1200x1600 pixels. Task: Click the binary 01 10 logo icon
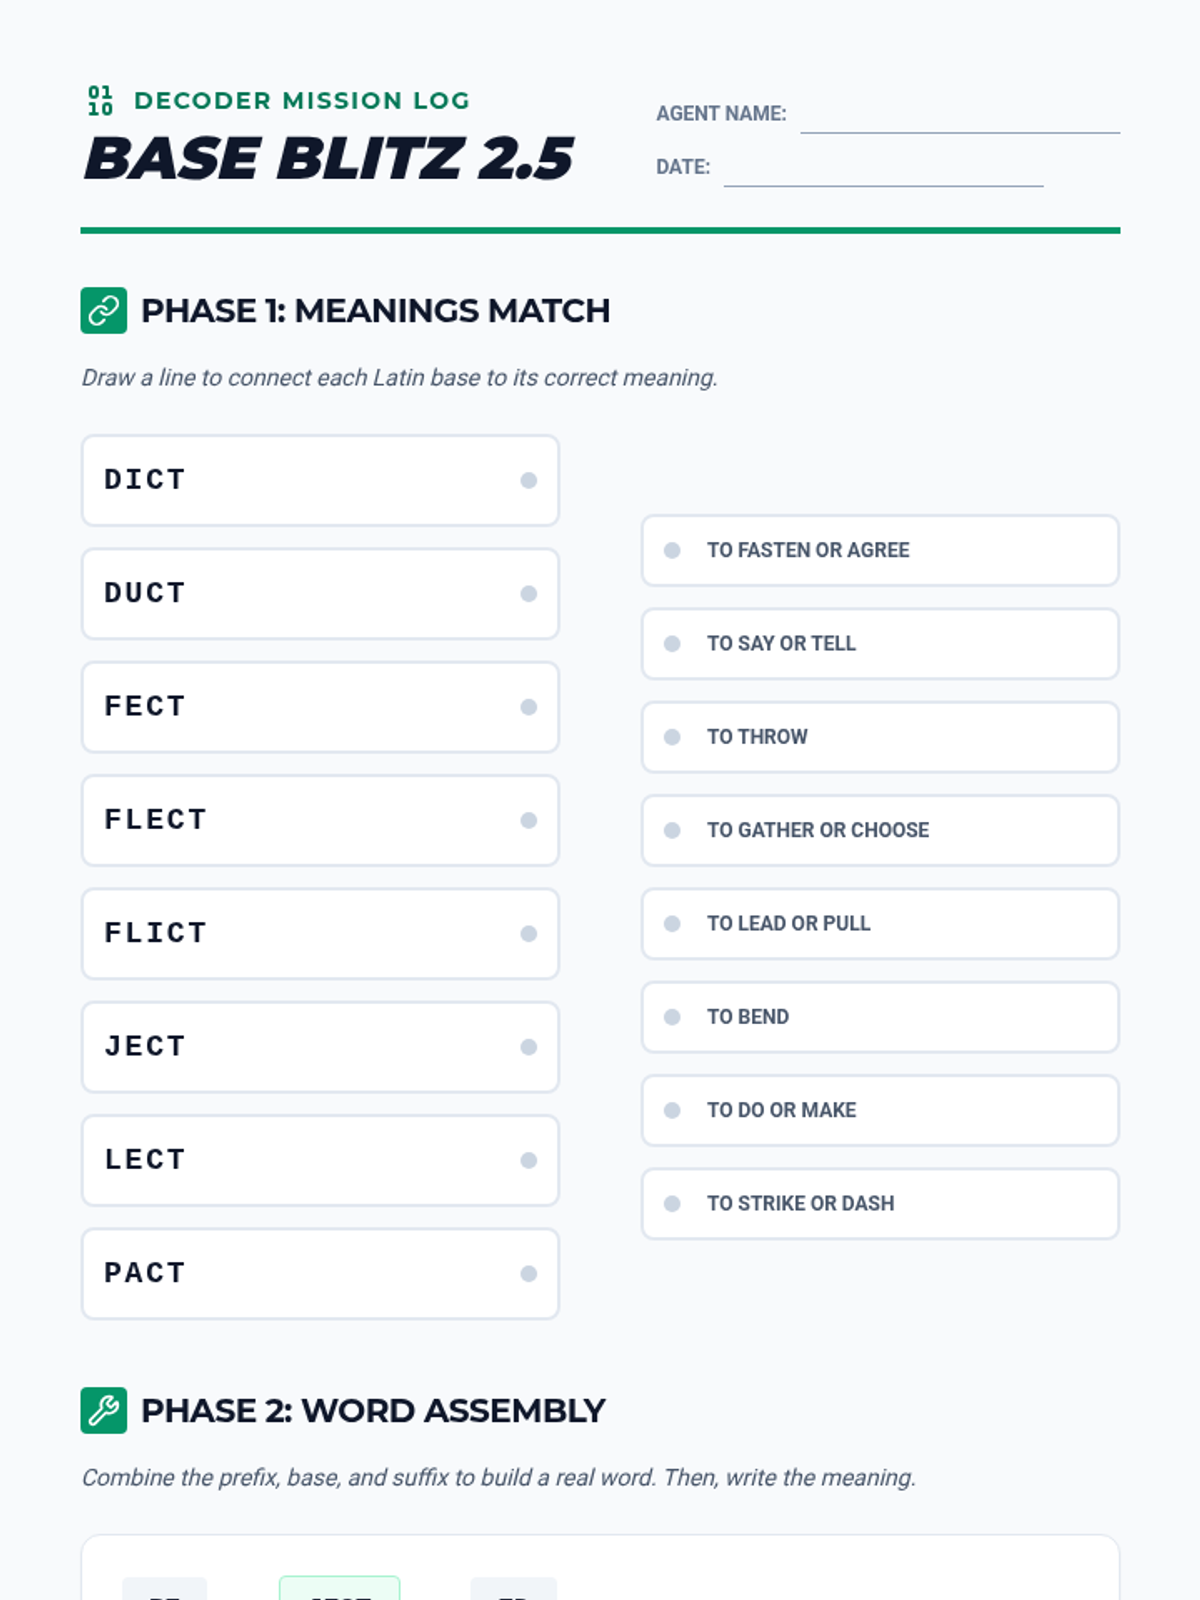(100, 101)
